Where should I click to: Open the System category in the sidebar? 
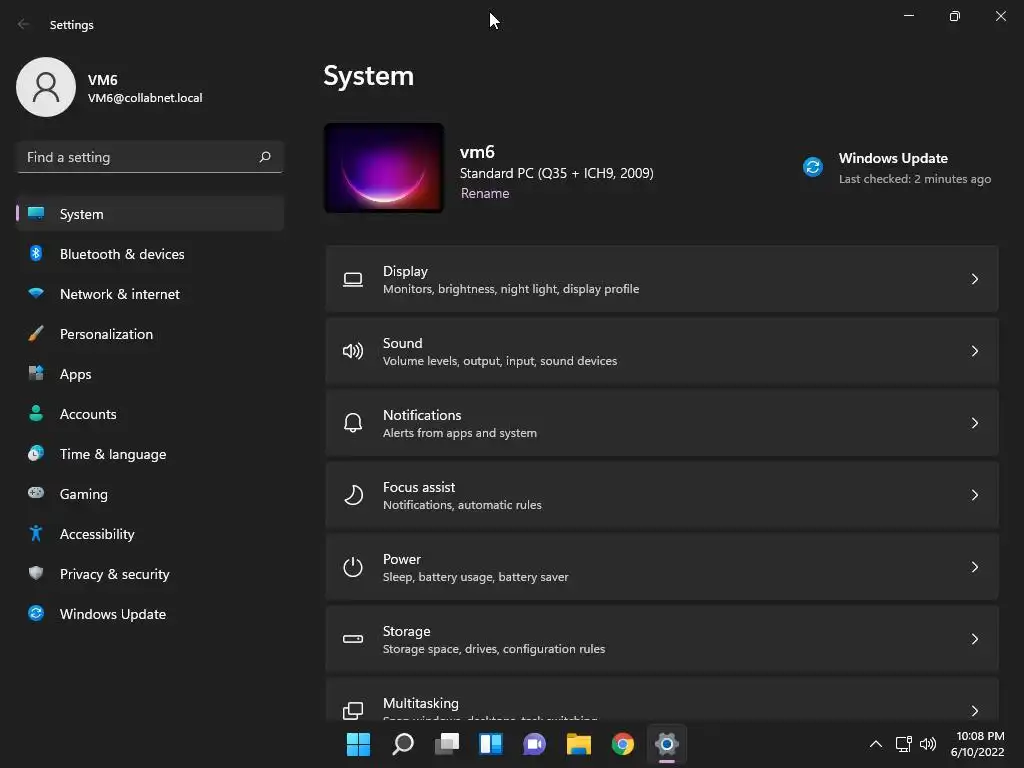(x=150, y=214)
